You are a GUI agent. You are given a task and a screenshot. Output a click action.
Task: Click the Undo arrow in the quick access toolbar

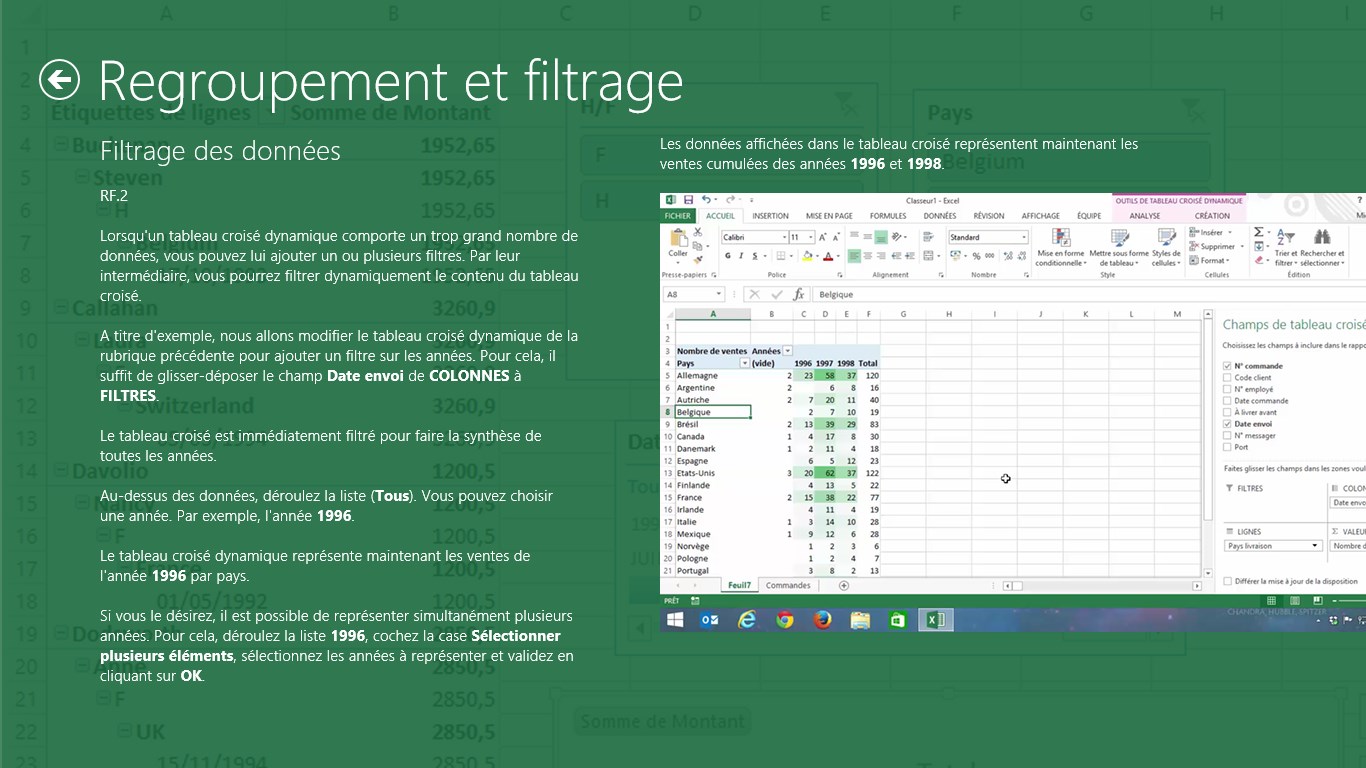tap(707, 200)
